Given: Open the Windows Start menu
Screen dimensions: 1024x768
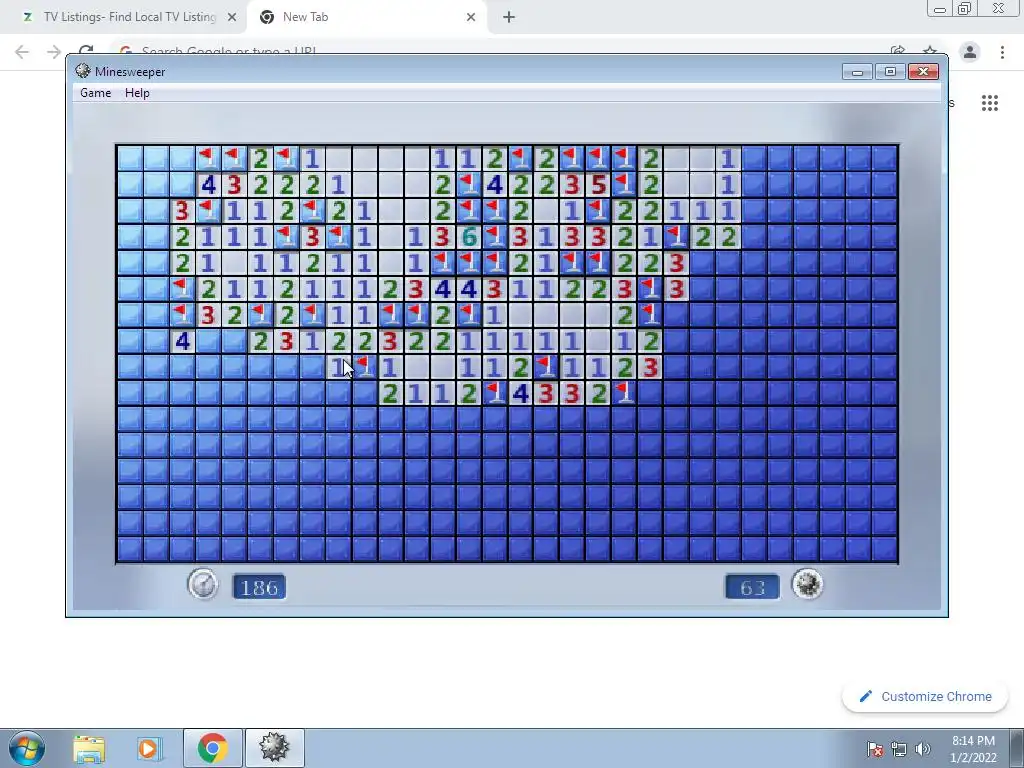Looking at the screenshot, I should pos(26,748).
